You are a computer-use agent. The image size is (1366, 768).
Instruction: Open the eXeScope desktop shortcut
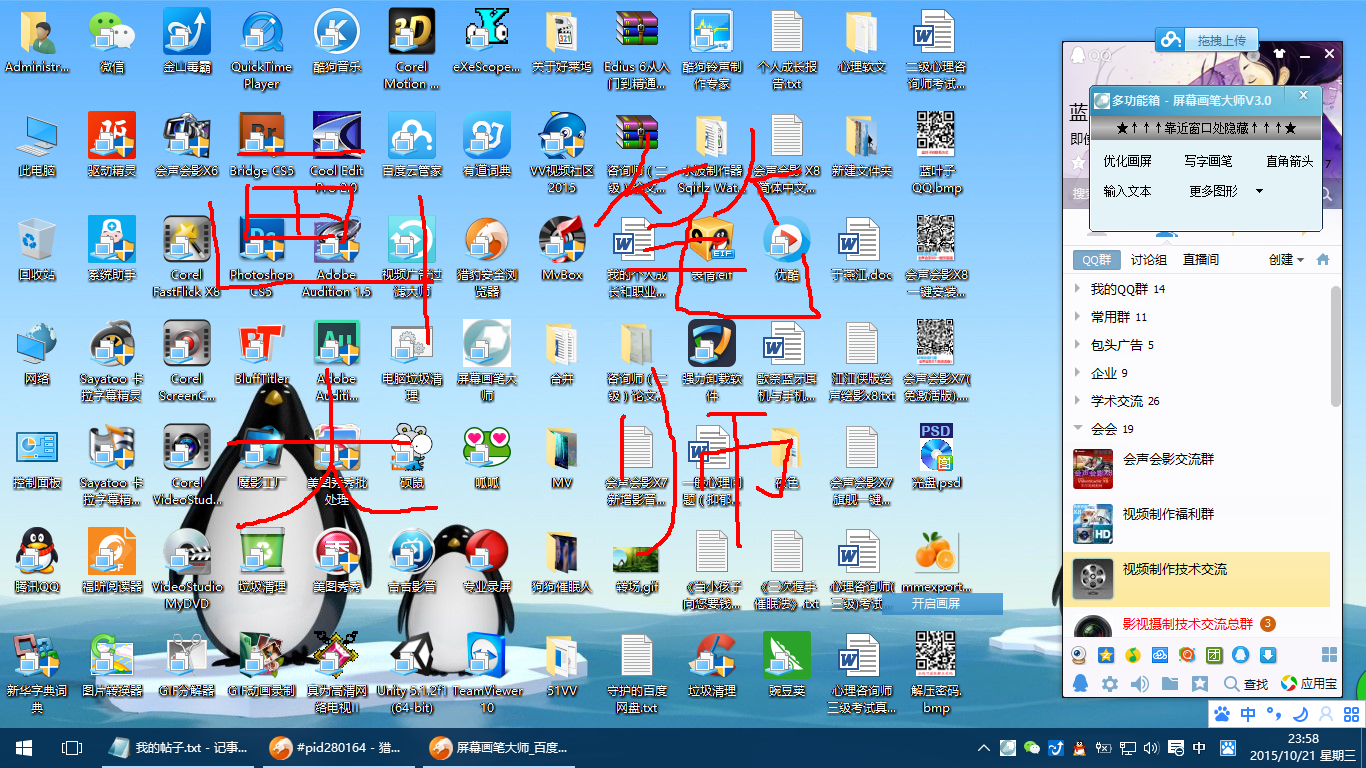click(487, 42)
